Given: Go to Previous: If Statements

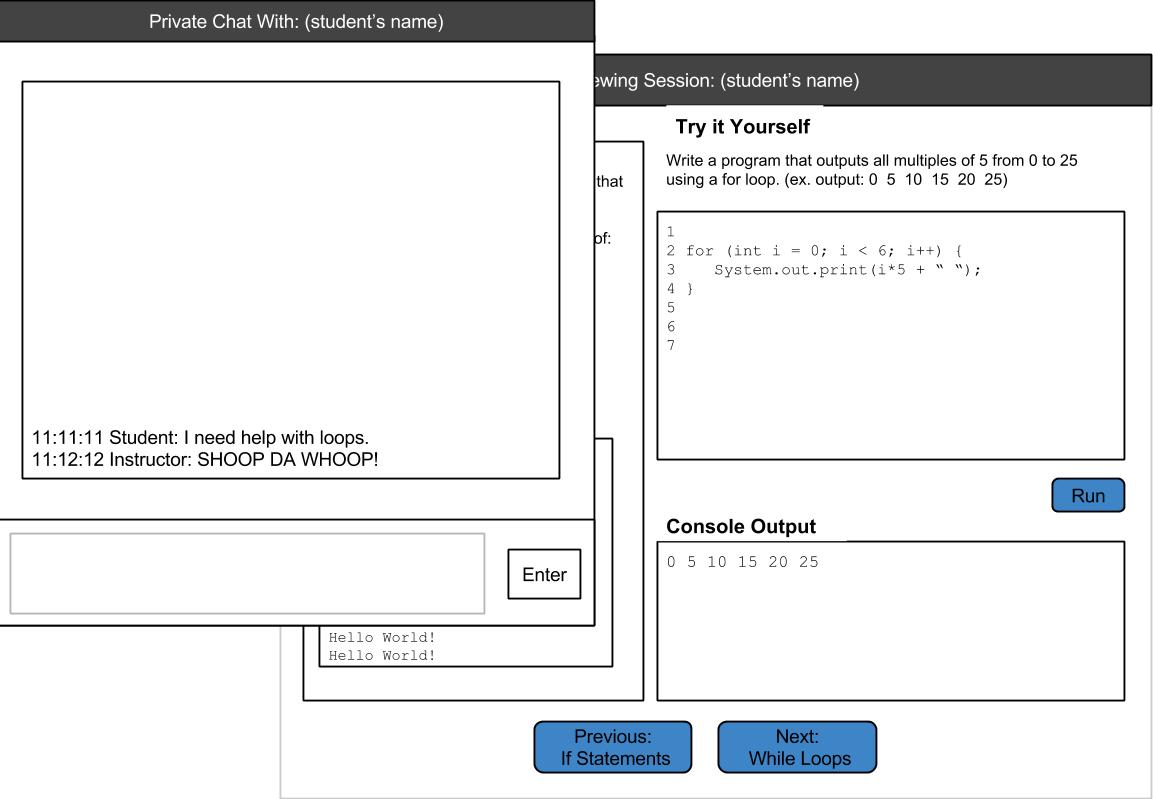Looking at the screenshot, I should tap(613, 747).
